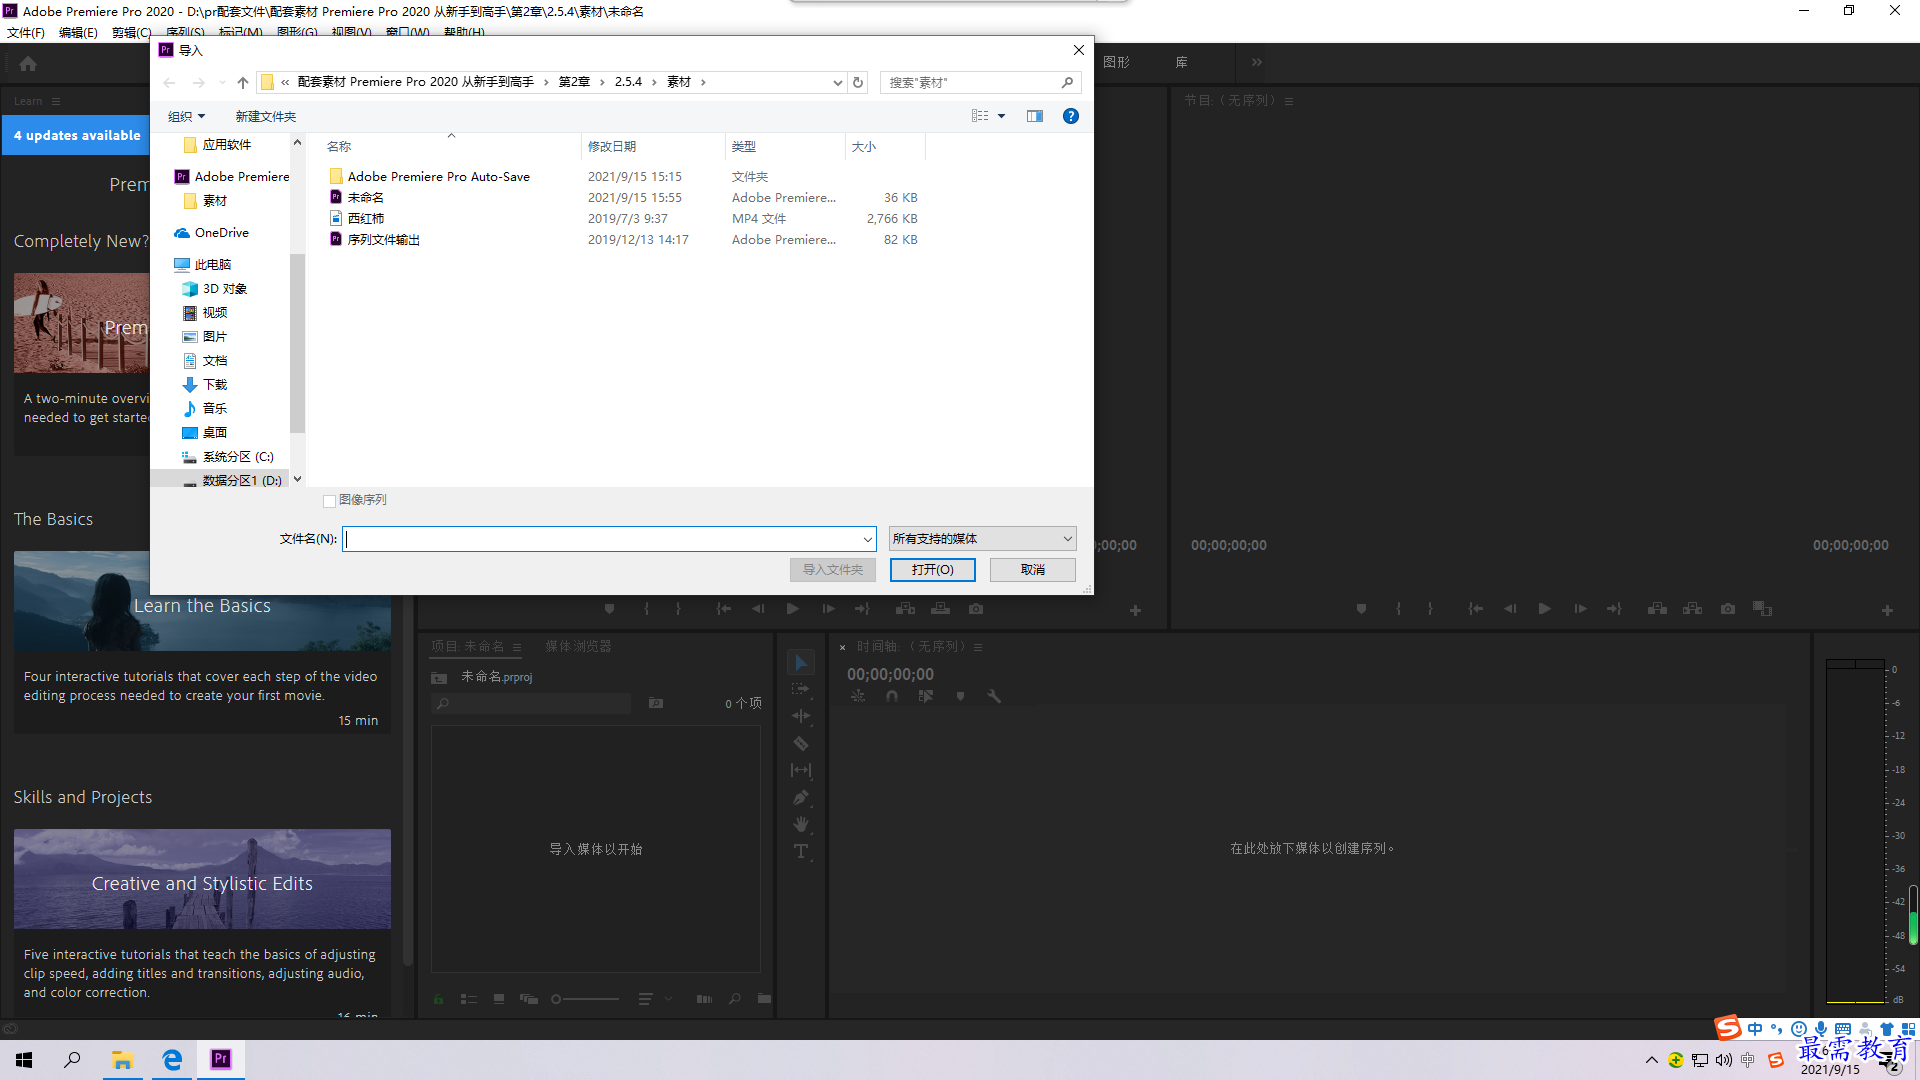The height and width of the screenshot is (1080, 1920).
Task: Click Export Frame camera in Program monitor
Action: [x=1727, y=609]
